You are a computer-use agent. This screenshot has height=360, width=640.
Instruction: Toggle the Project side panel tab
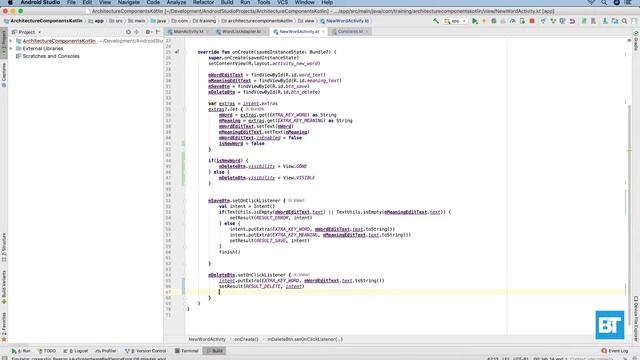click(x=4, y=43)
